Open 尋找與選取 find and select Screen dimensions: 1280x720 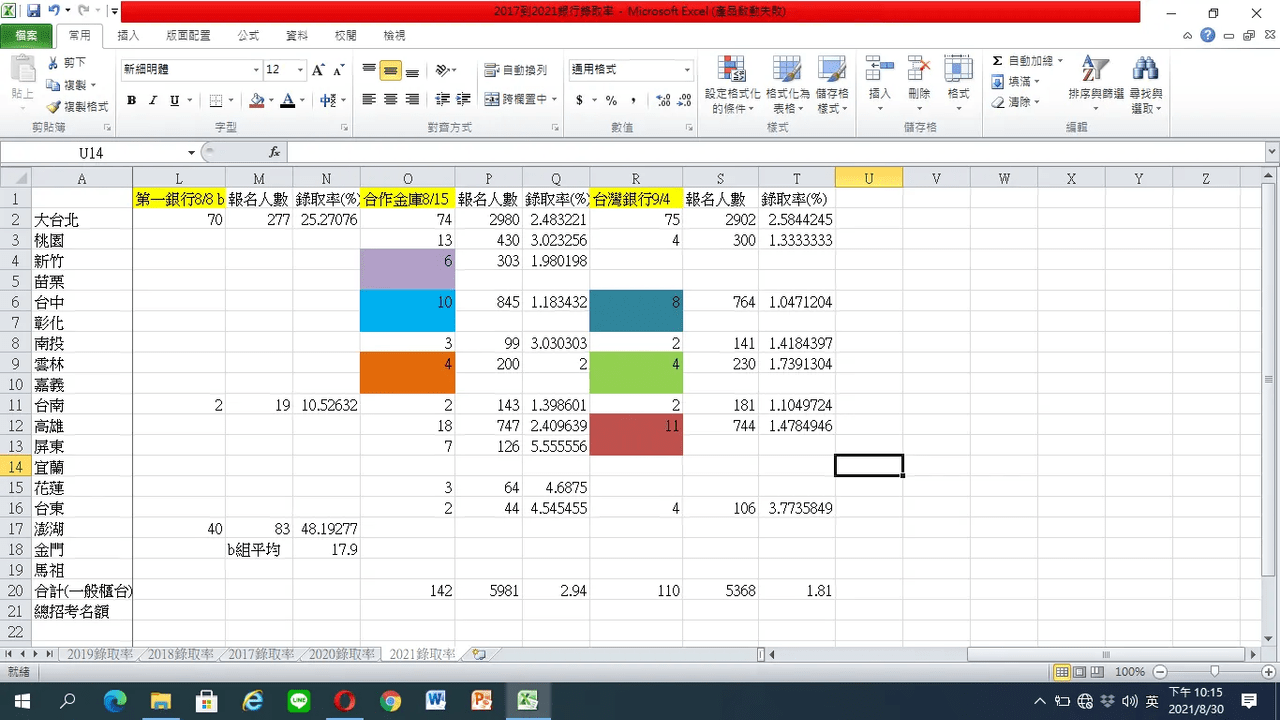(x=1145, y=85)
